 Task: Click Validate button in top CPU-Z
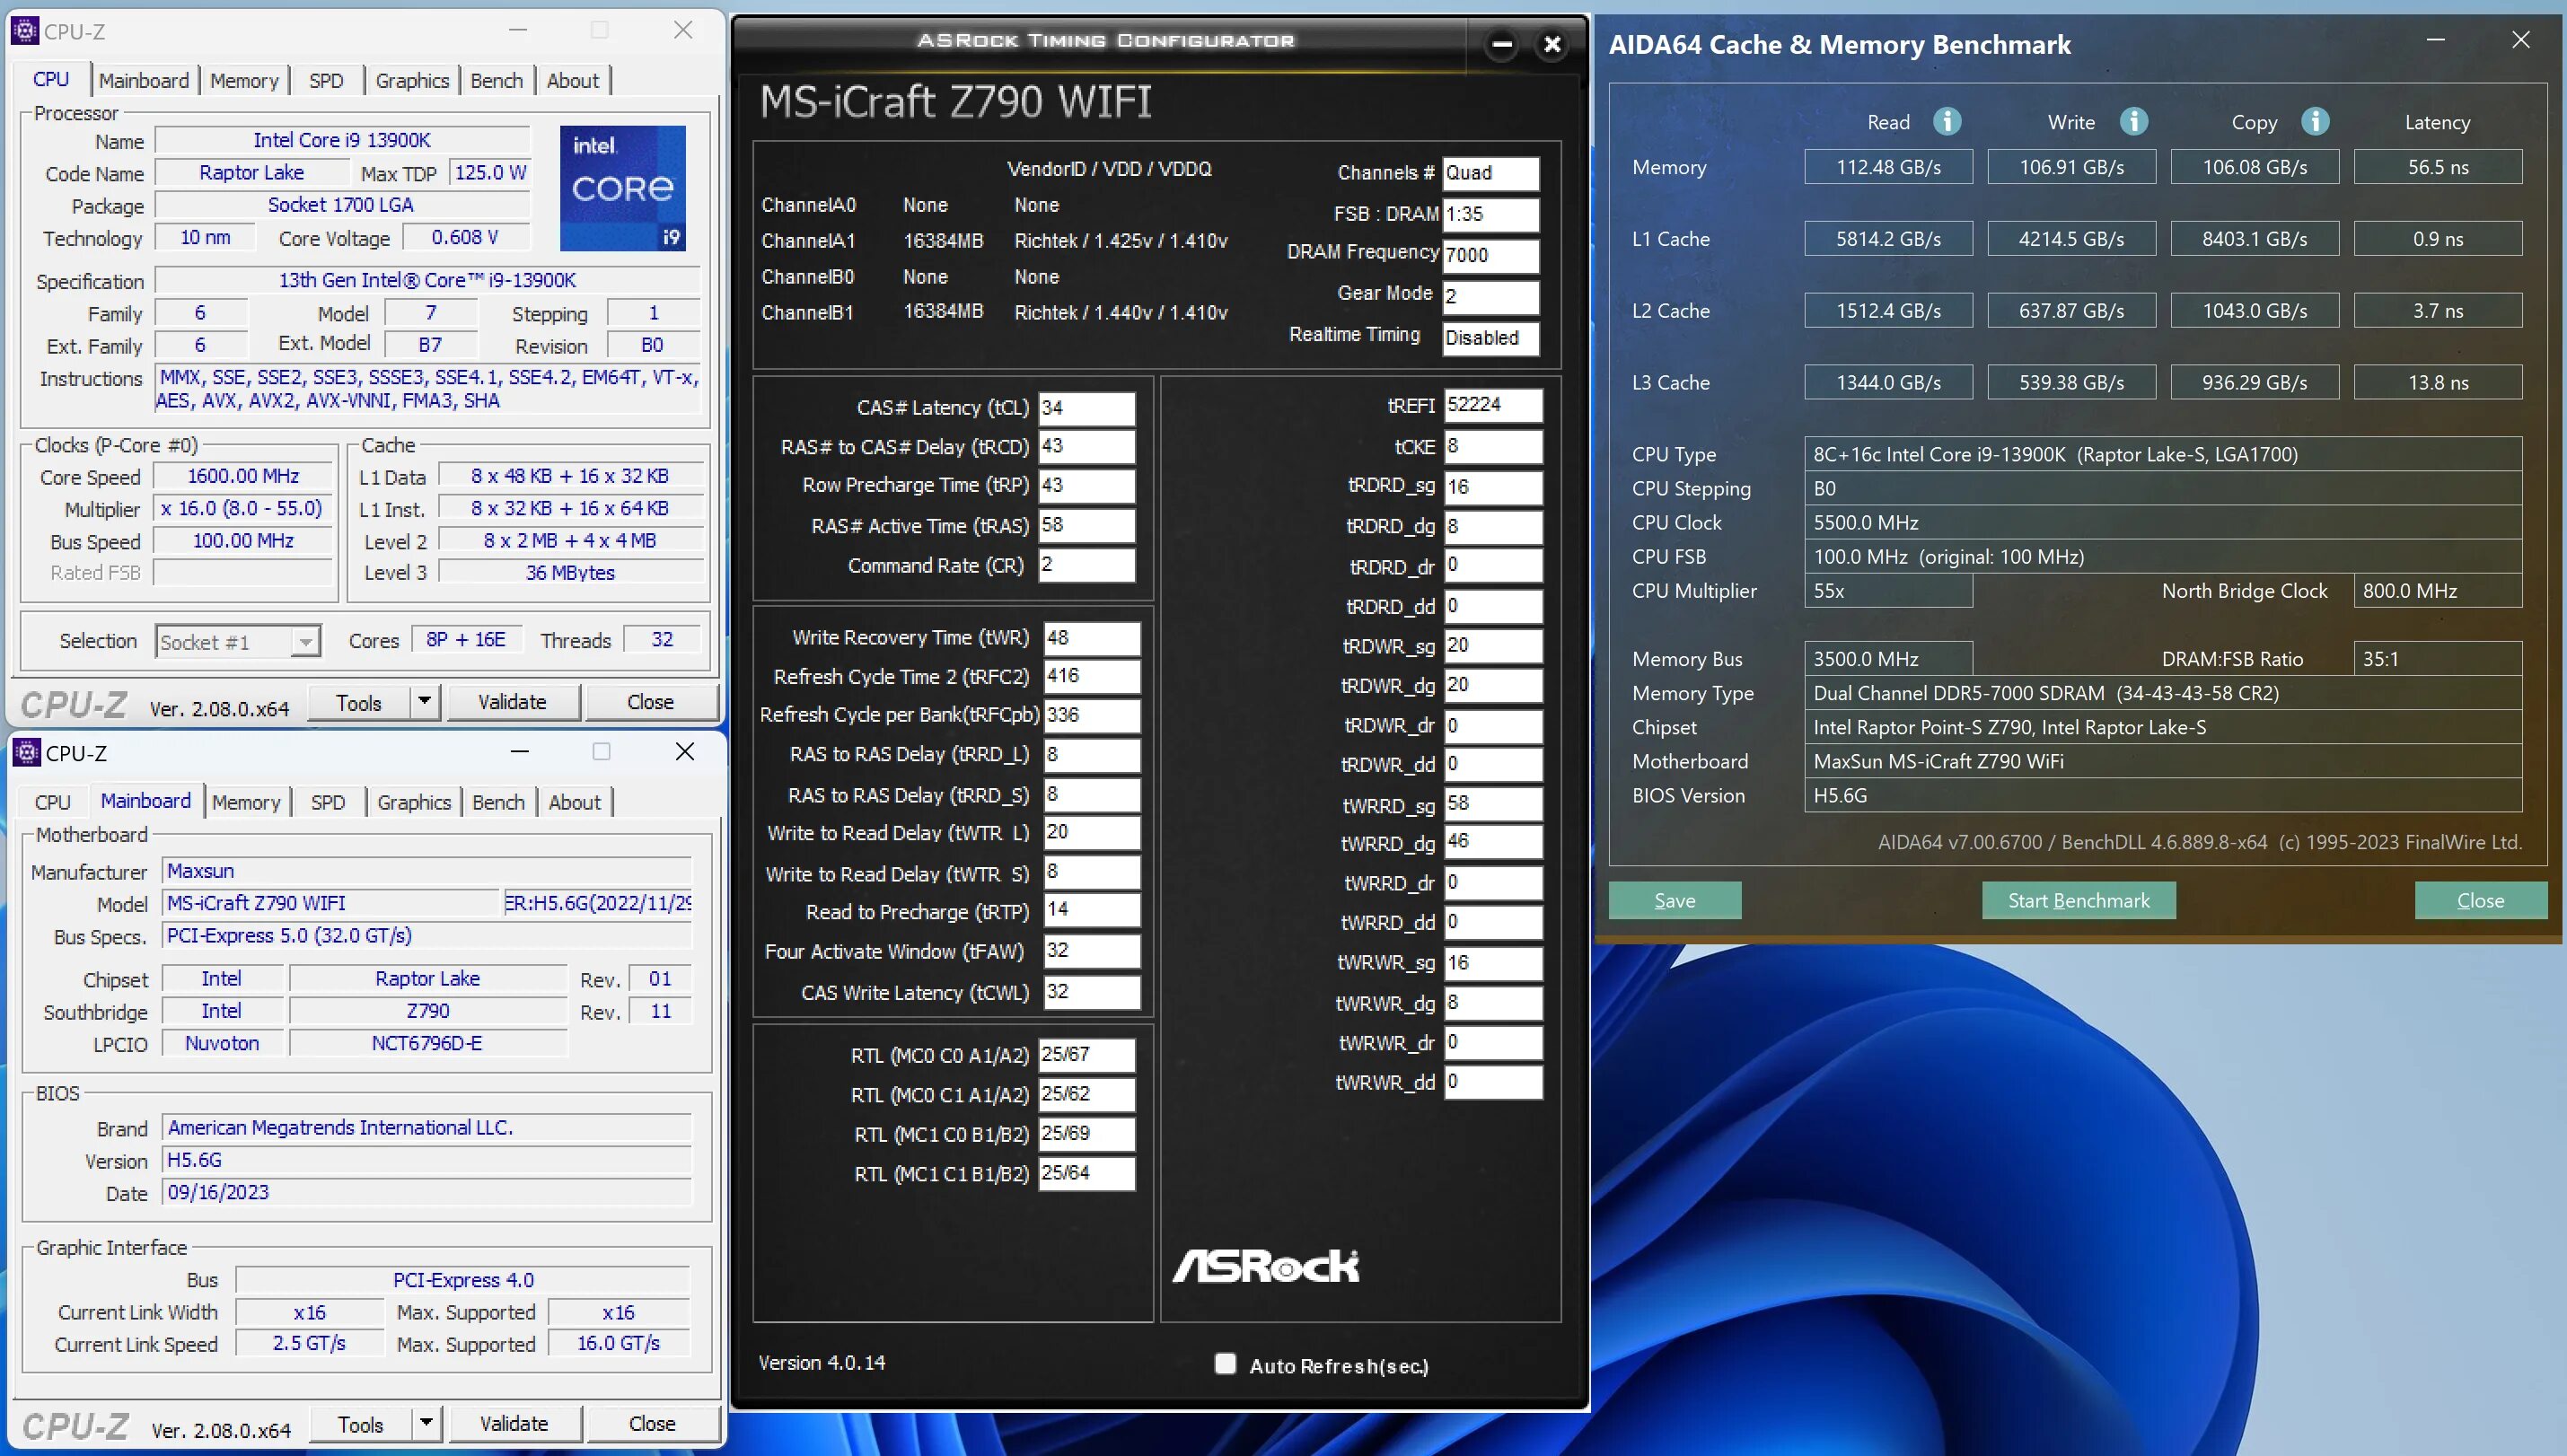click(512, 702)
